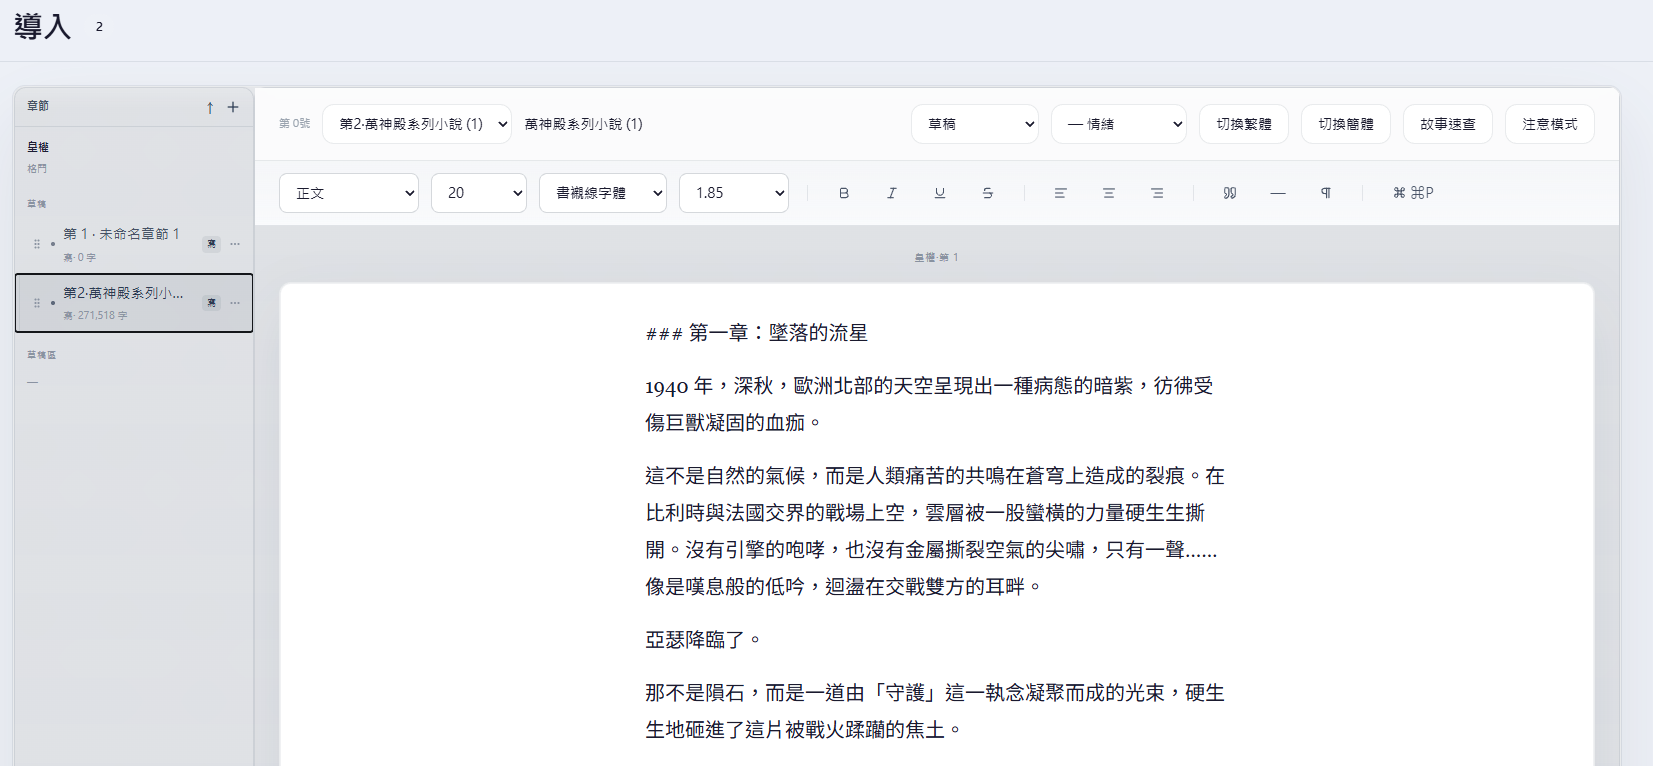
Task: Click 切換簡體 button
Action: pos(1346,124)
